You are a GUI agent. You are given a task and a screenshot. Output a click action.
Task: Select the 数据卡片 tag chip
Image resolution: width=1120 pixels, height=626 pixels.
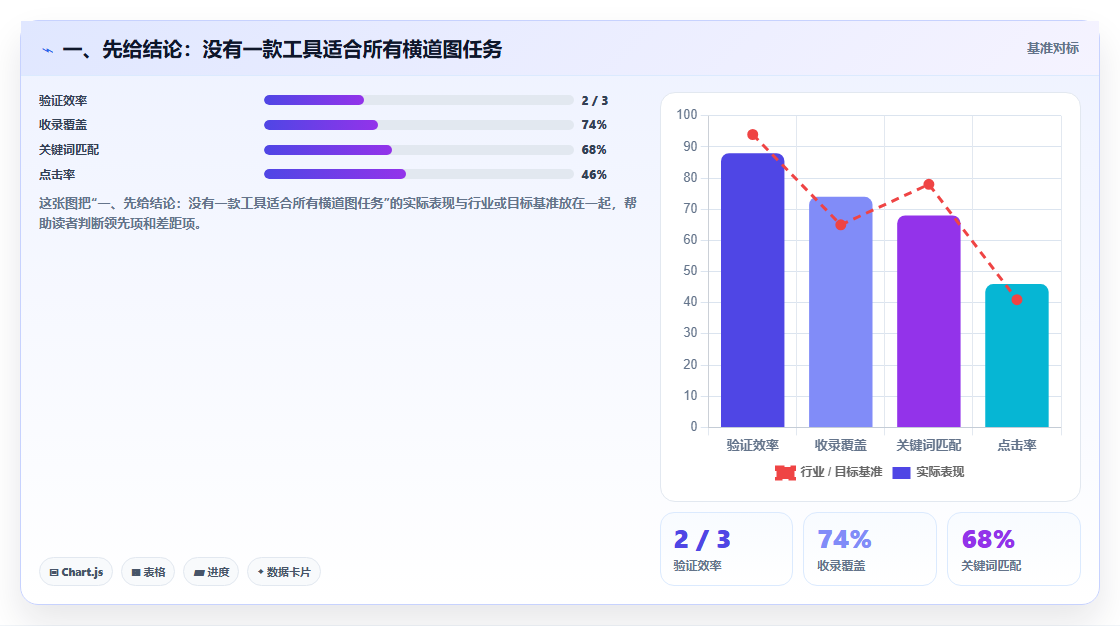284,572
